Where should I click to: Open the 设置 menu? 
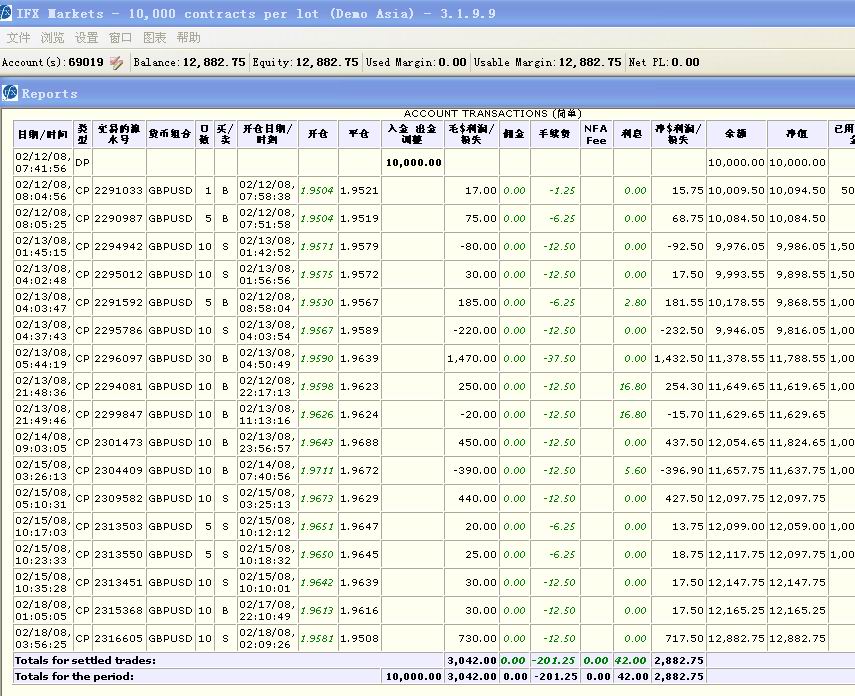click(86, 38)
